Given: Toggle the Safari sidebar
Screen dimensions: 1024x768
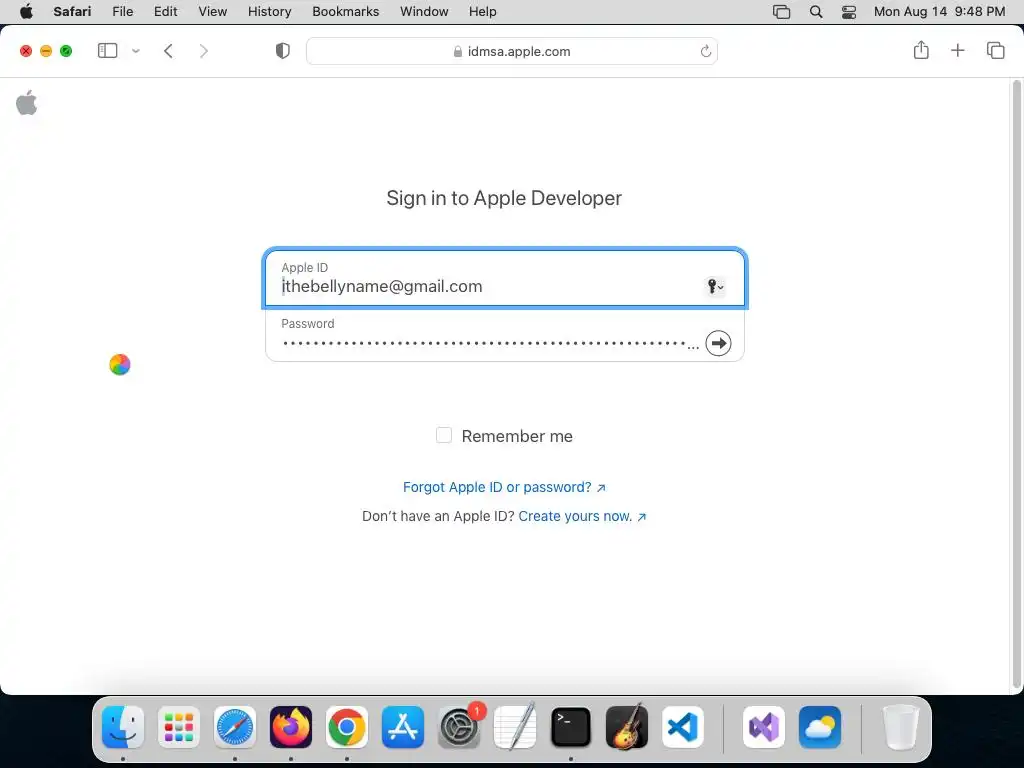Looking at the screenshot, I should pos(107,50).
